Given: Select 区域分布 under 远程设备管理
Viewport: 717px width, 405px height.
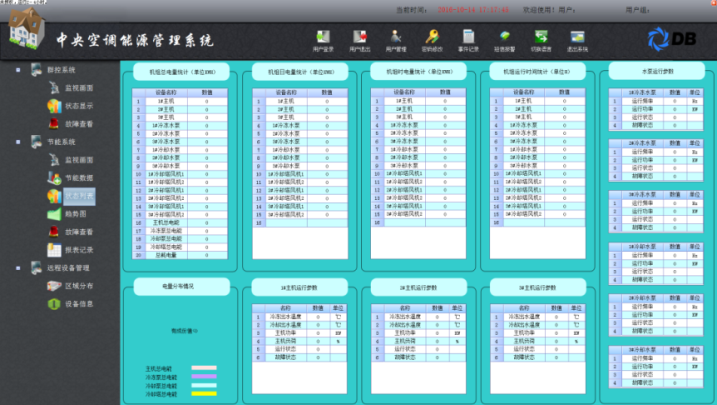Looking at the screenshot, I should tap(78, 285).
